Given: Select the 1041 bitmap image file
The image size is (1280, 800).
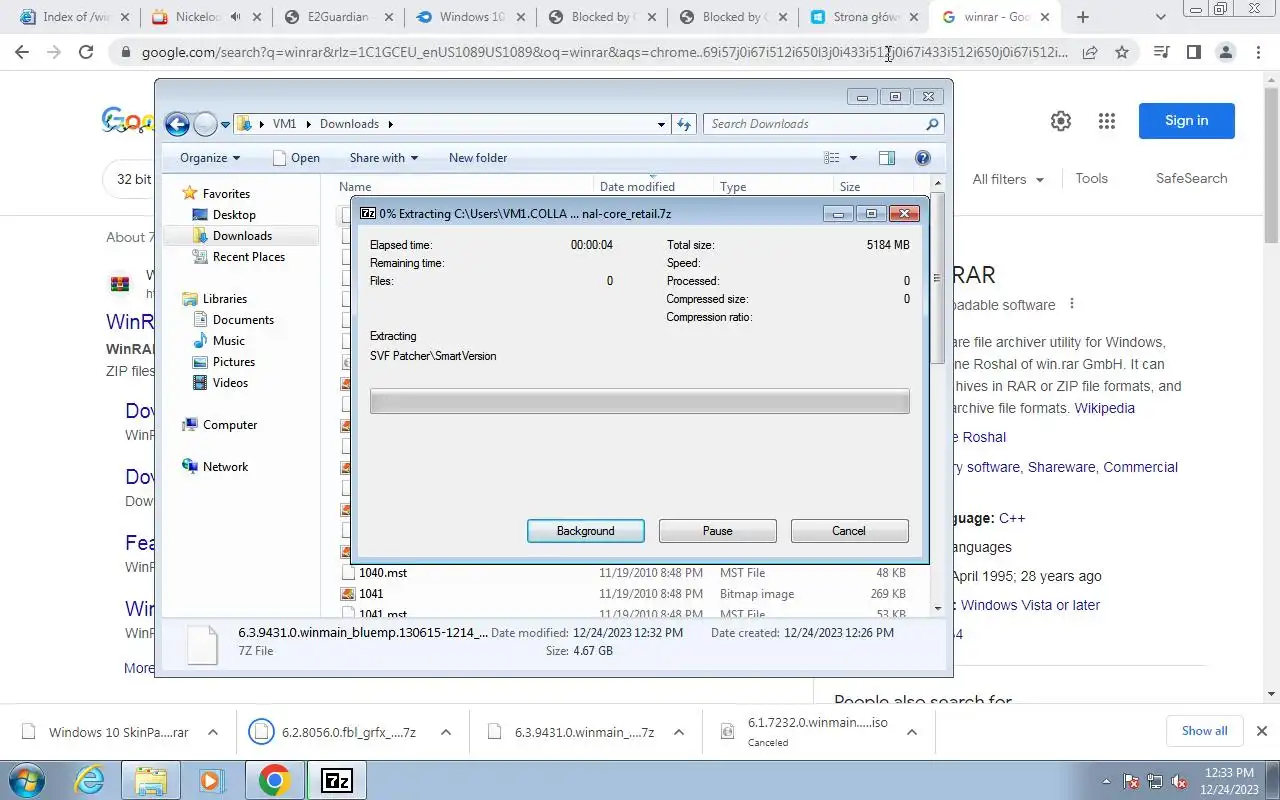Looking at the screenshot, I should click(371, 594).
